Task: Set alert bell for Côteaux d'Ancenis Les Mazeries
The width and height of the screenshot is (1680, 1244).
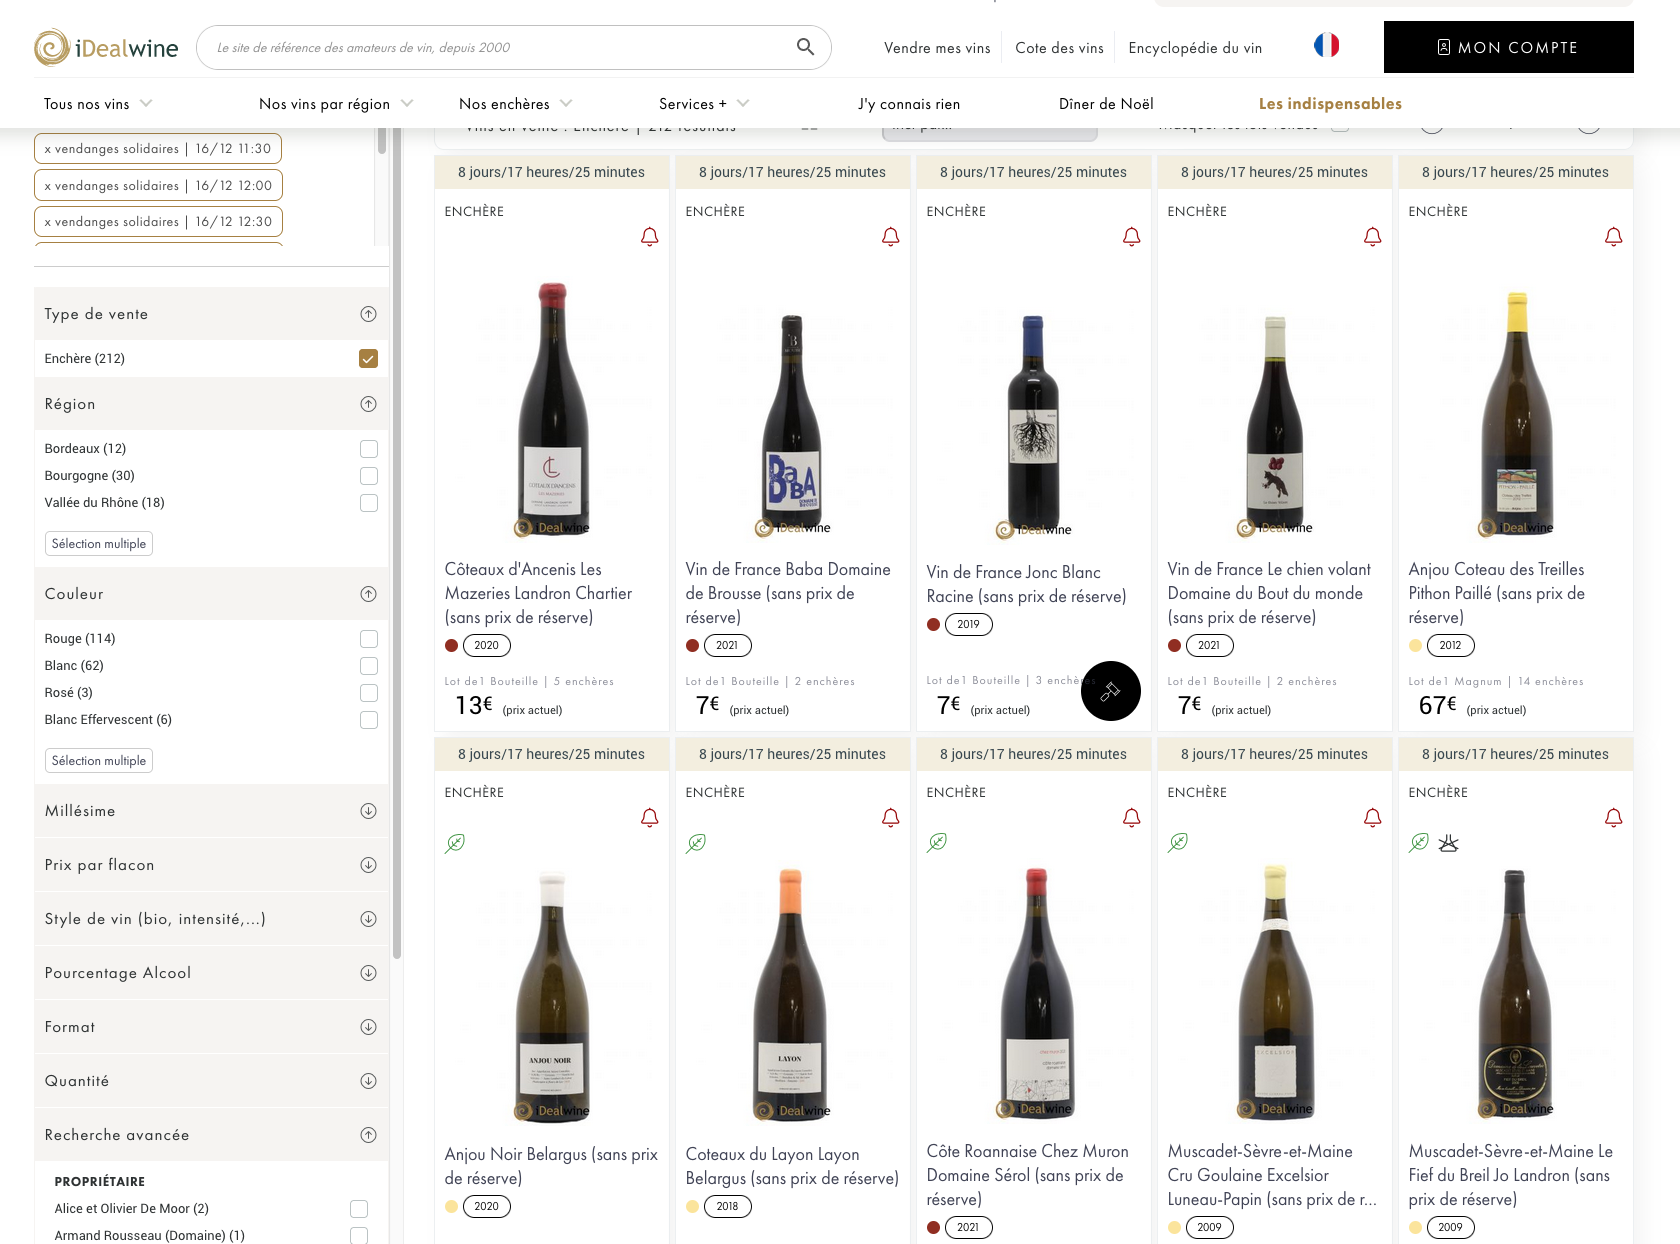Action: 650,237
